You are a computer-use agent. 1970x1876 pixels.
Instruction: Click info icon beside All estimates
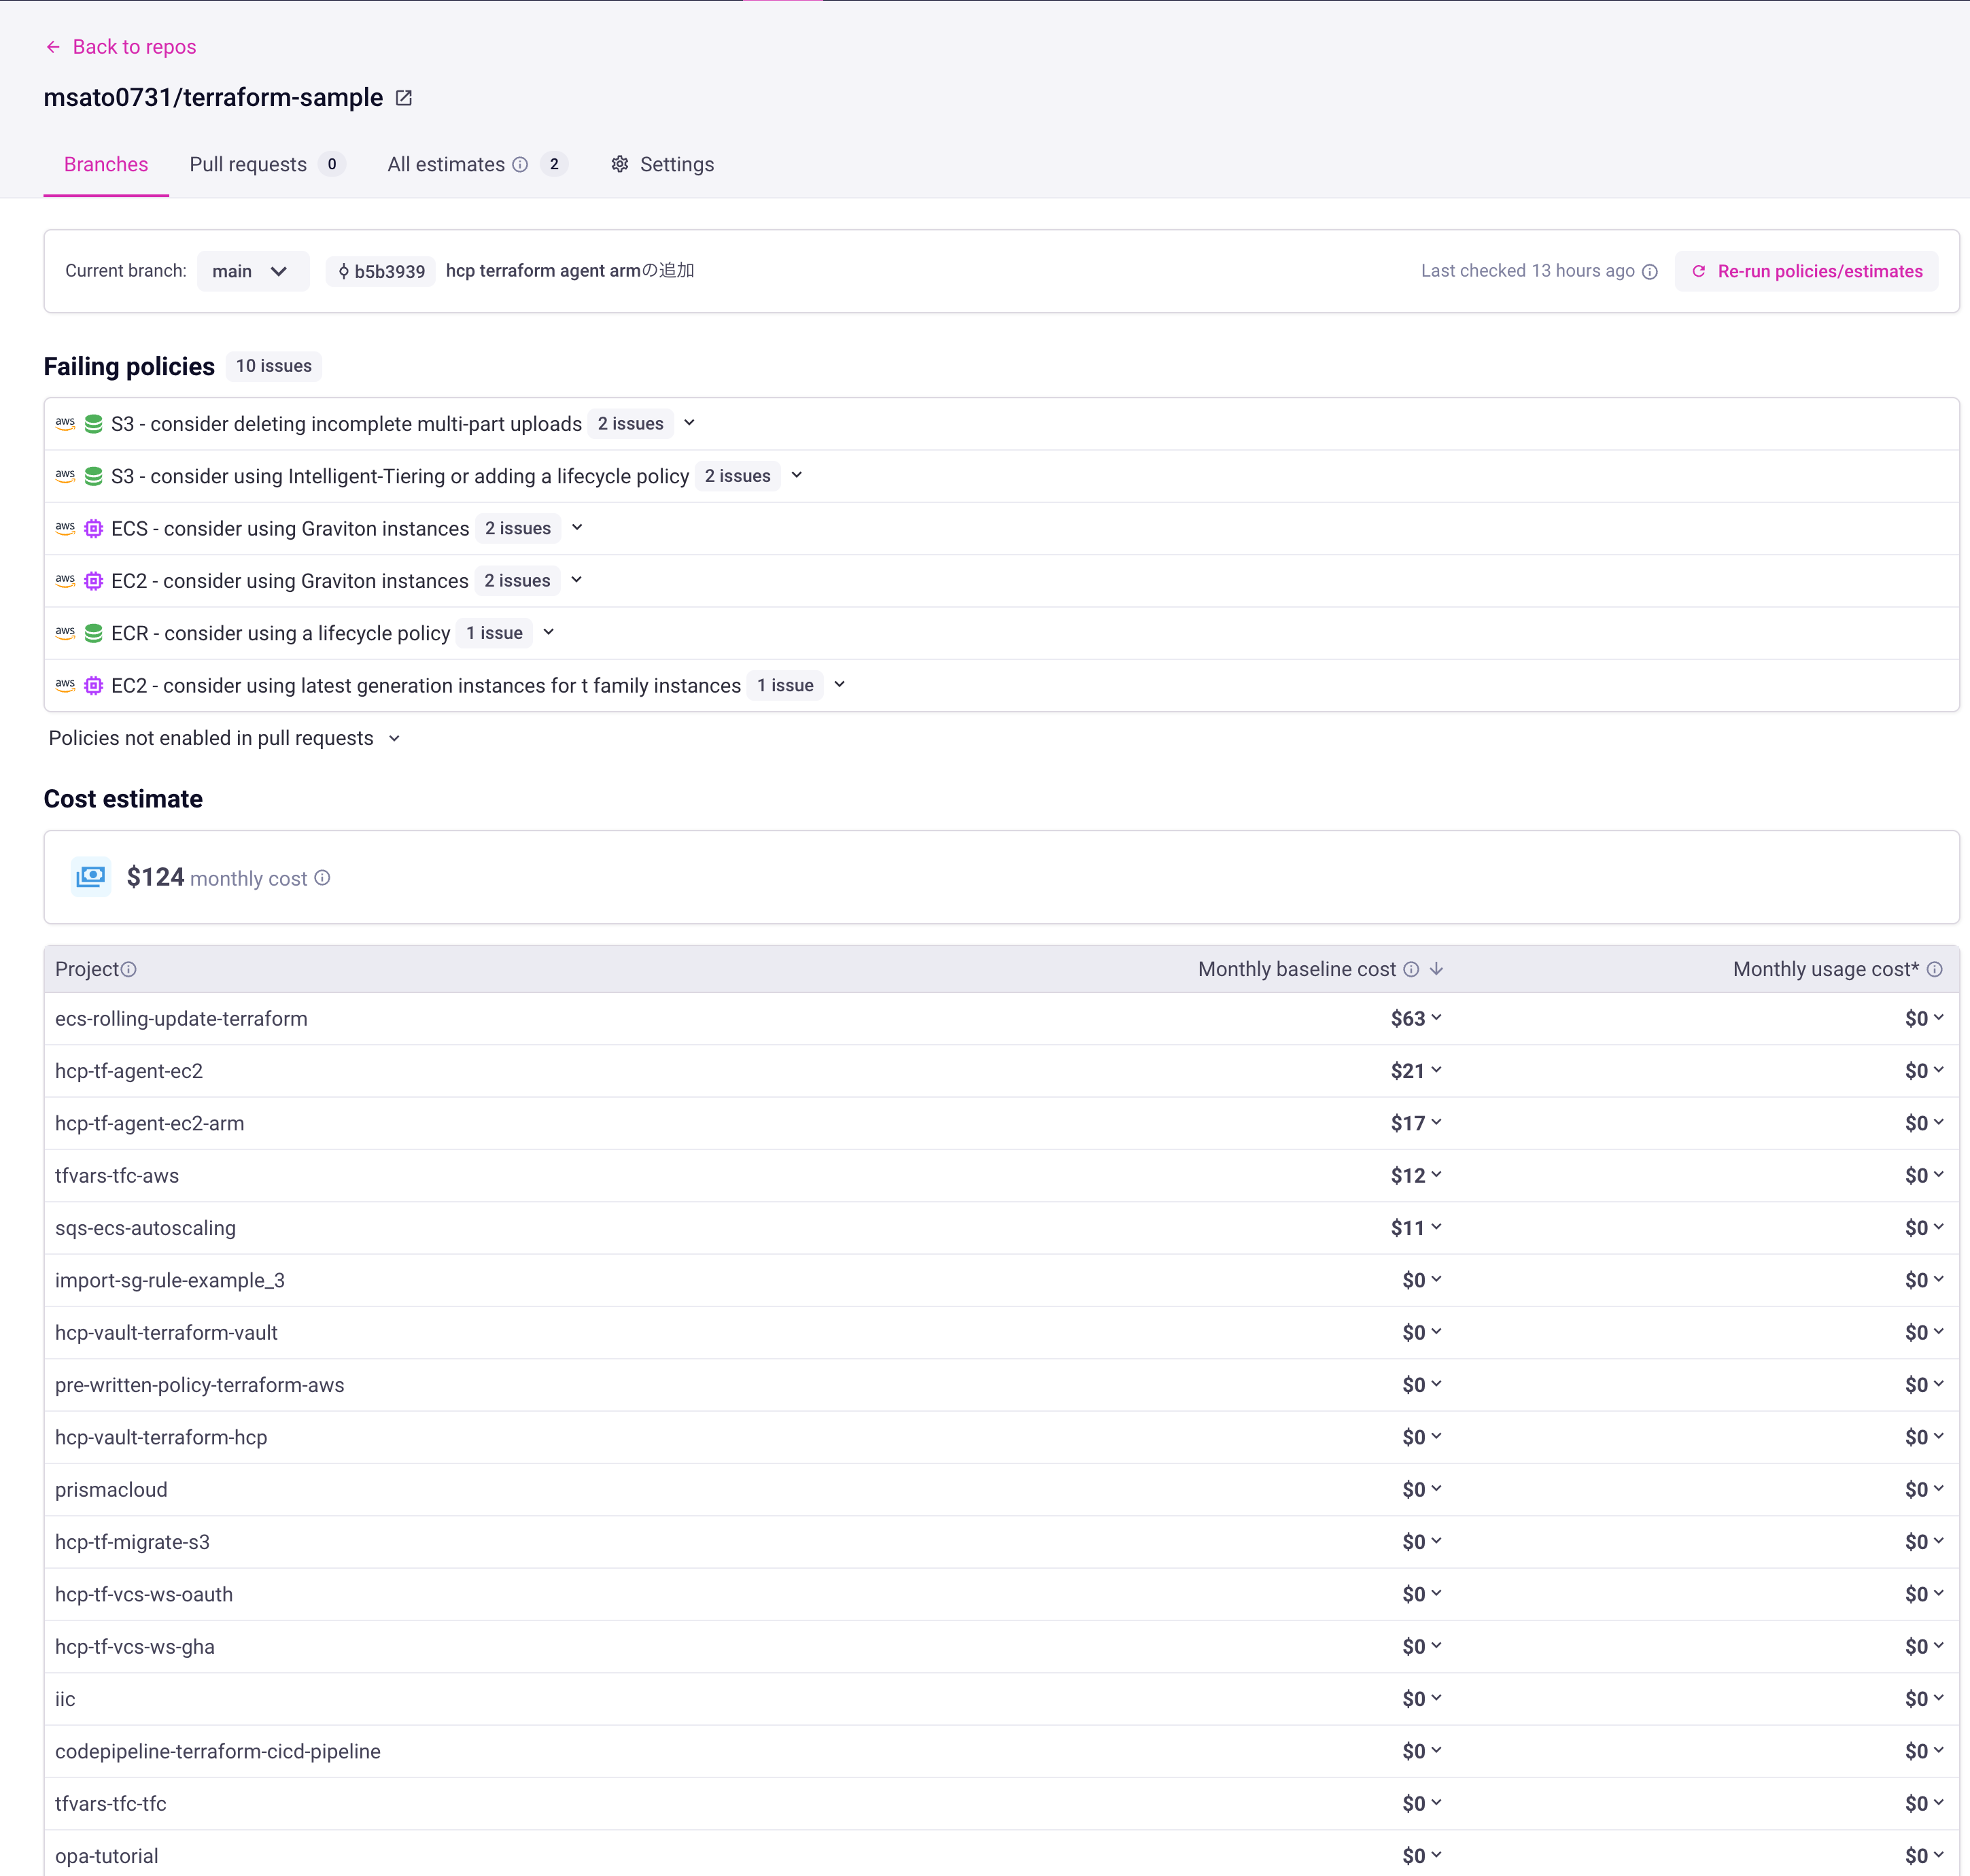pos(520,165)
